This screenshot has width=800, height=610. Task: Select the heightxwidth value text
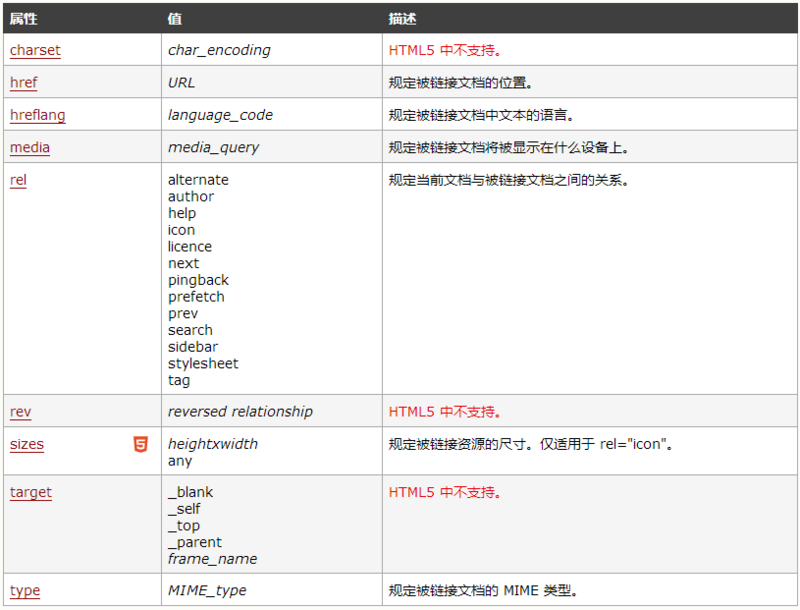pos(213,444)
